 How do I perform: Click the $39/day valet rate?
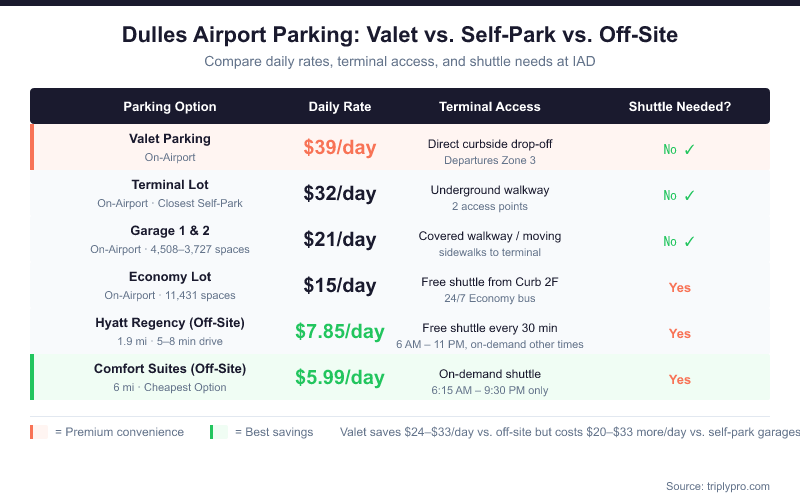(x=340, y=148)
